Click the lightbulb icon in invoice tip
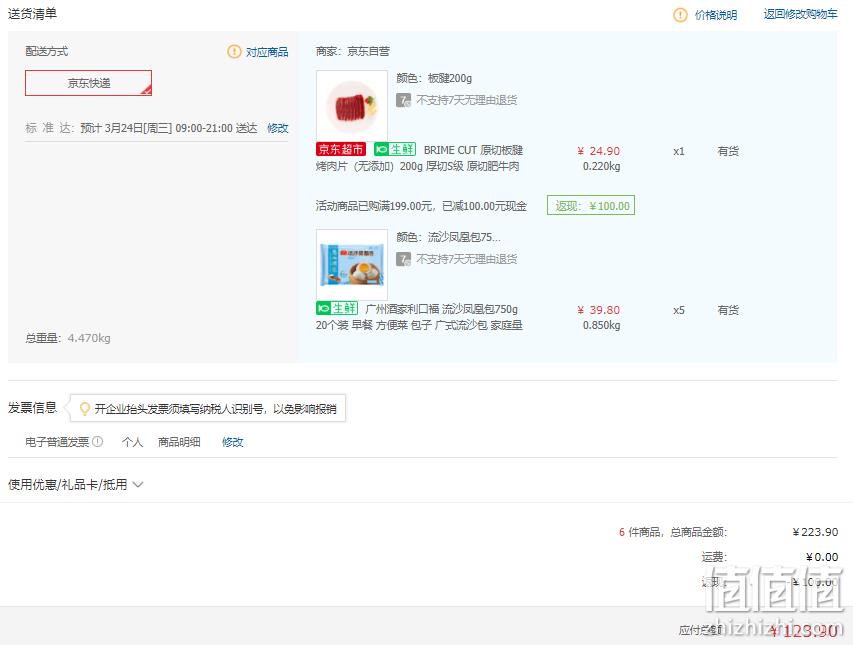 84,408
